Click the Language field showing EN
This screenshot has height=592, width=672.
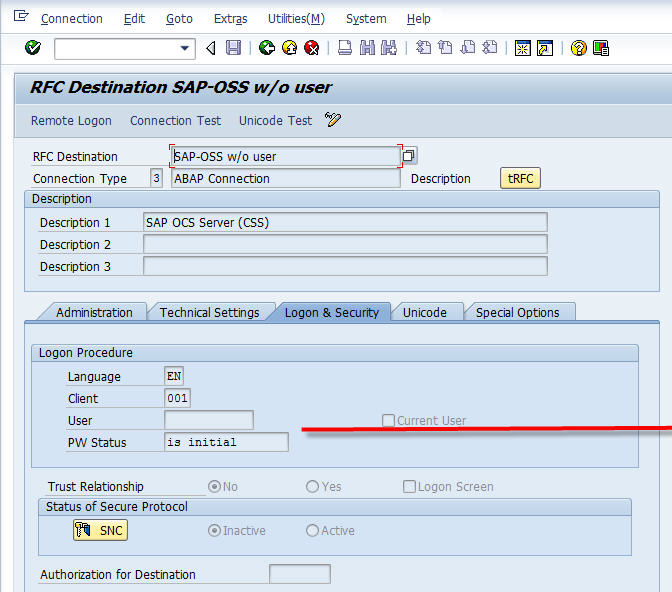tap(174, 376)
